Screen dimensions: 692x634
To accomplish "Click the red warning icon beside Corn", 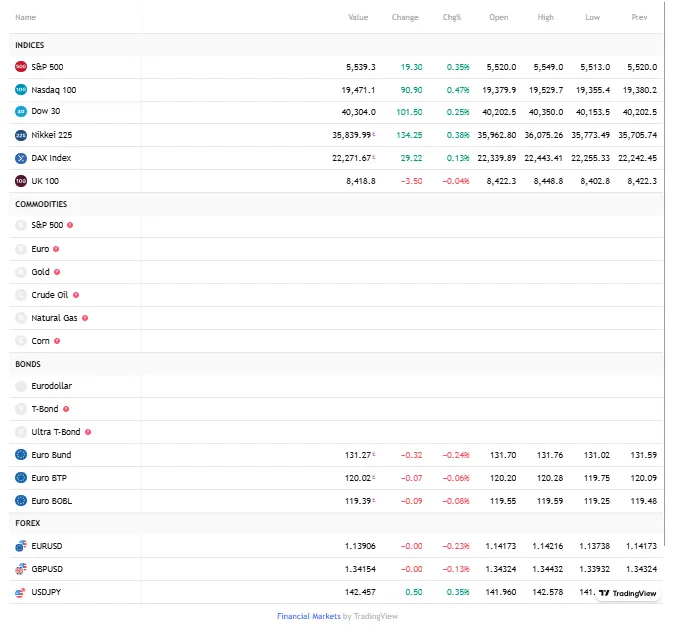I will click(57, 341).
